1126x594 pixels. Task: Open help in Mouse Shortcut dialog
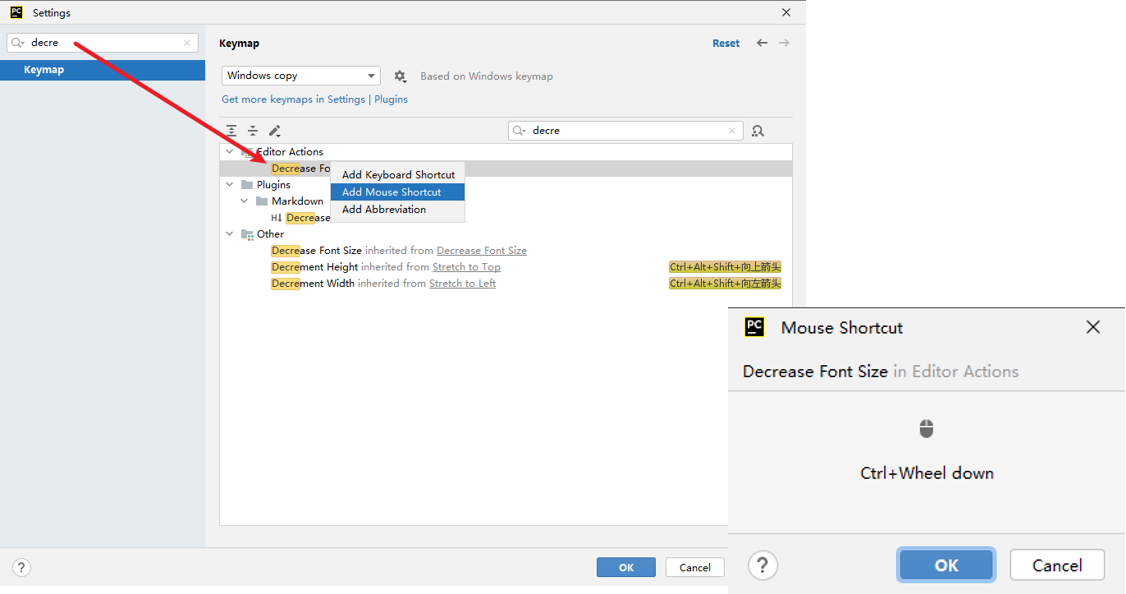point(763,565)
